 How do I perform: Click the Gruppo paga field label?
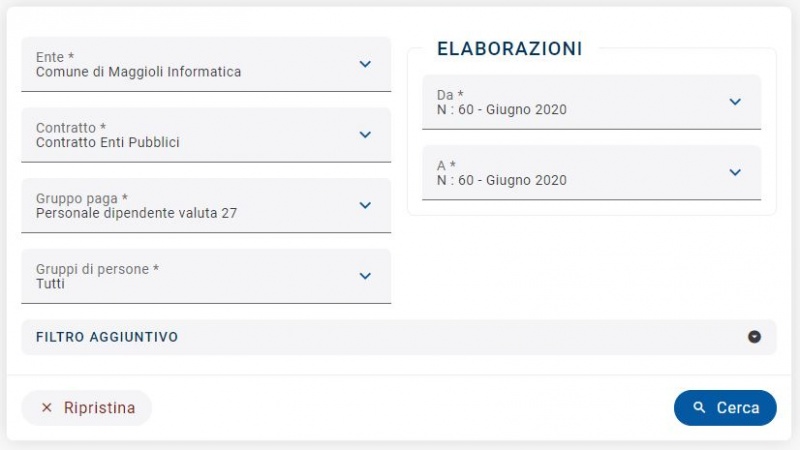(x=82, y=198)
